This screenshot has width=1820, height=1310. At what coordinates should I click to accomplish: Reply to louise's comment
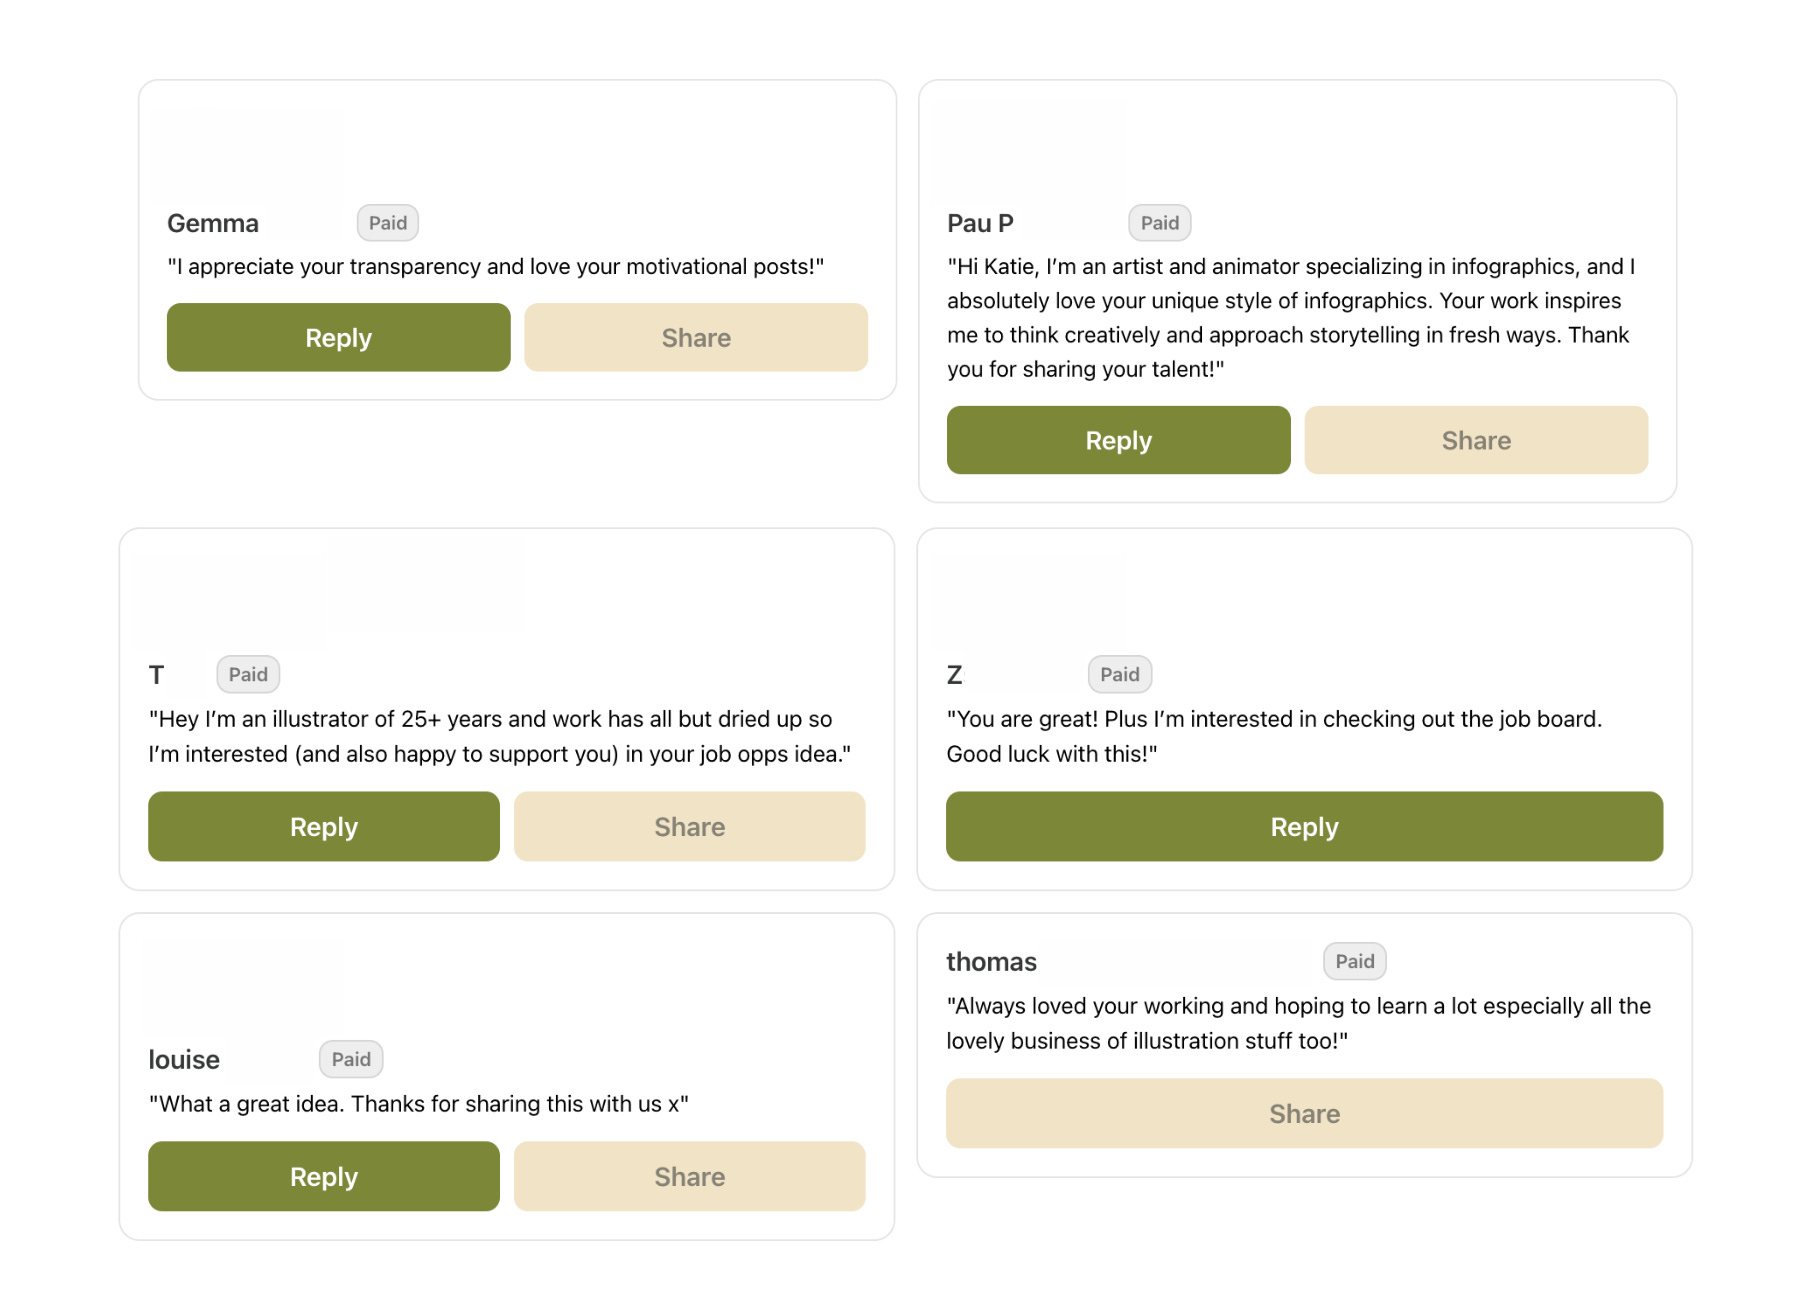tap(323, 1177)
